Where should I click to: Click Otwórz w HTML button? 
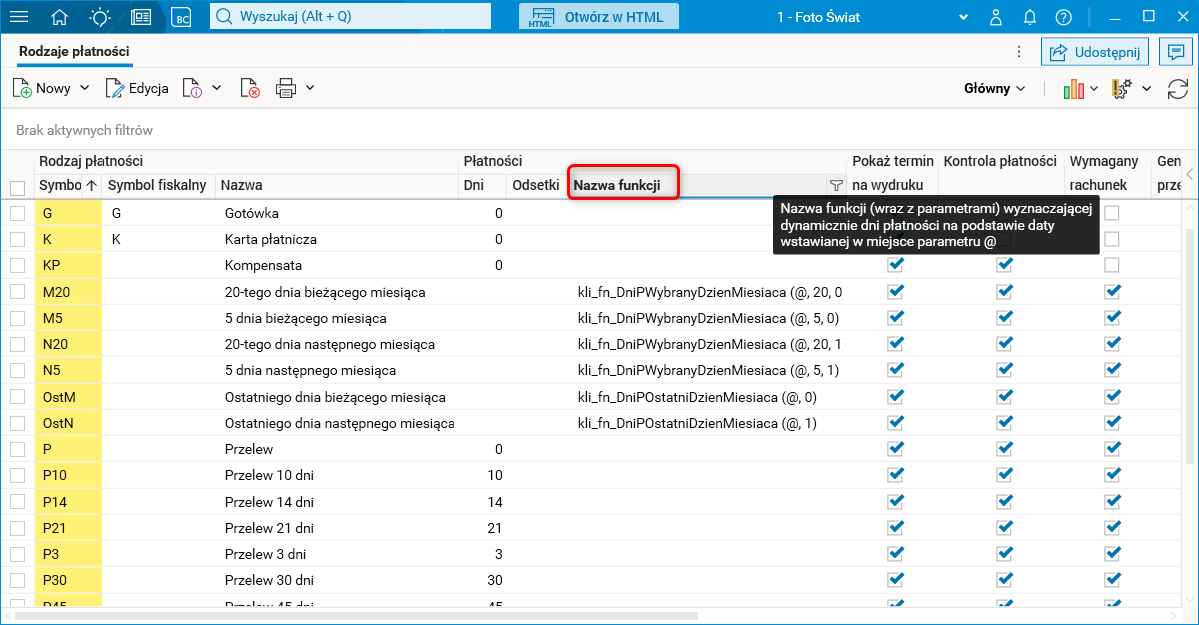click(598, 17)
